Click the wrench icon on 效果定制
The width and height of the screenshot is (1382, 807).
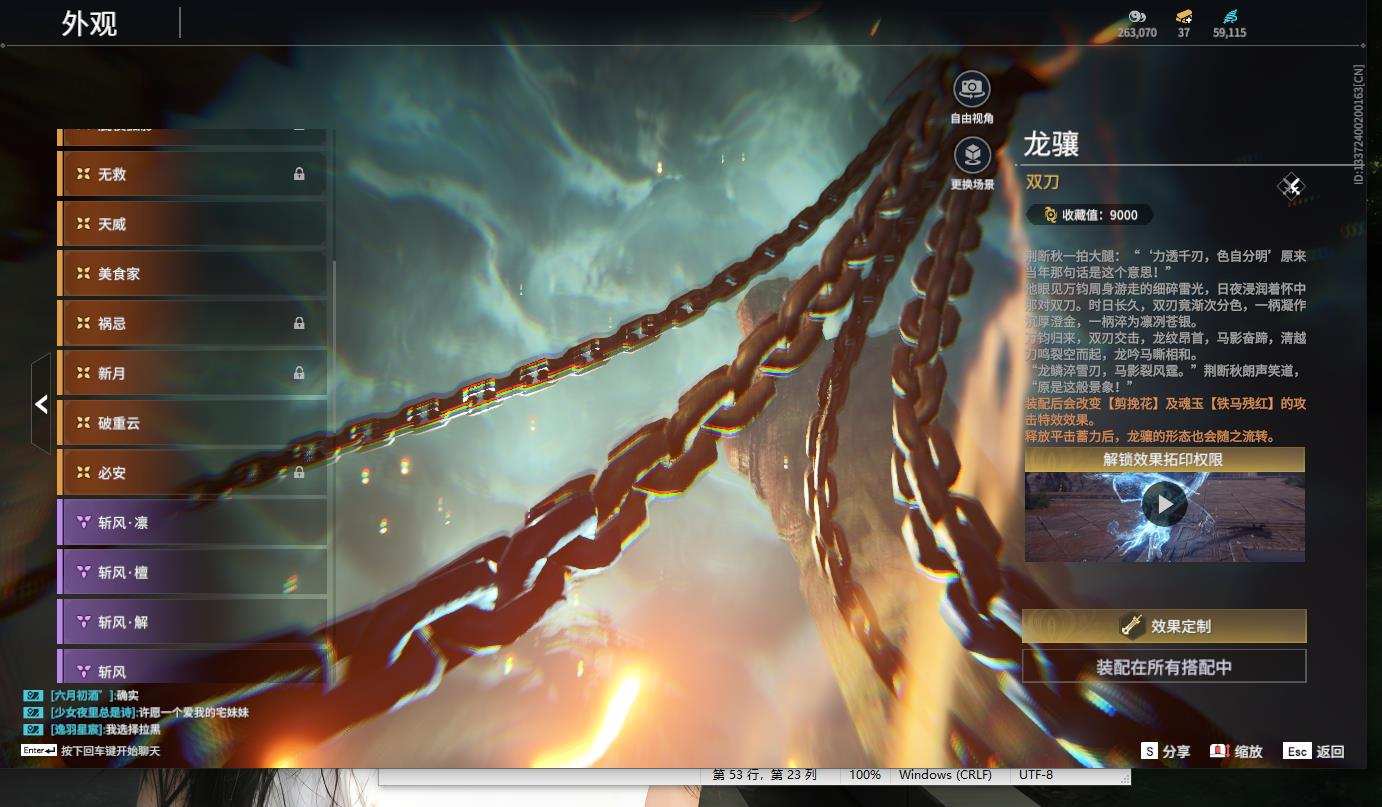(1132, 626)
